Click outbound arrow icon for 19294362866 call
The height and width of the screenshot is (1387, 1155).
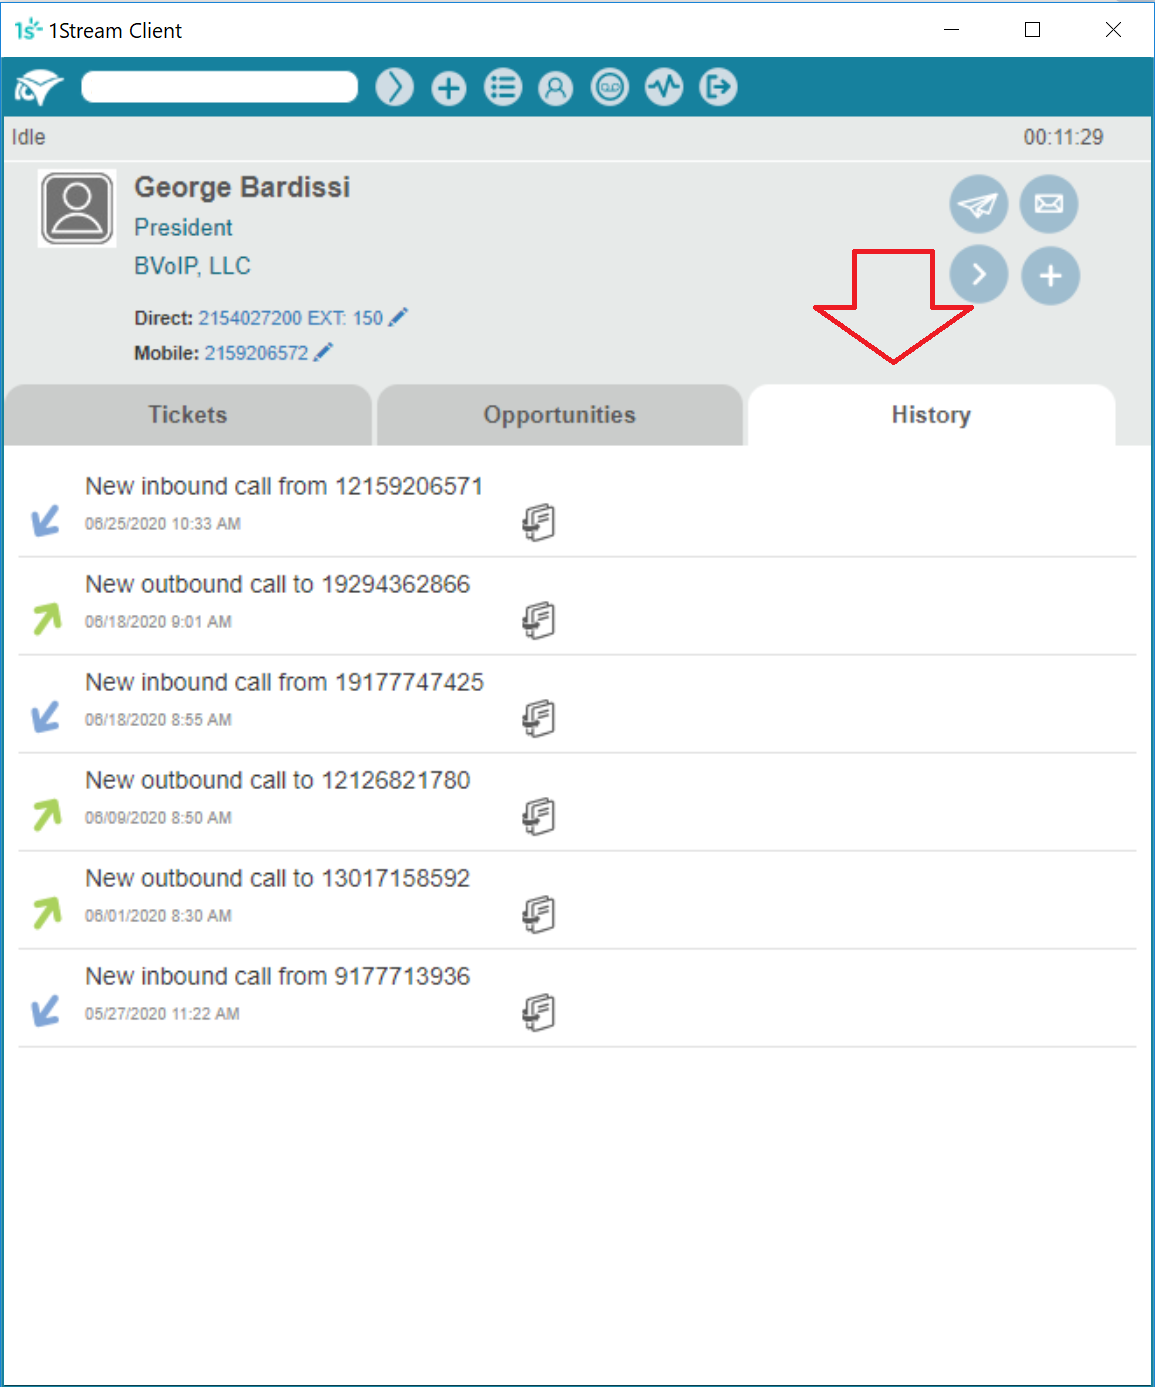[x=46, y=619]
